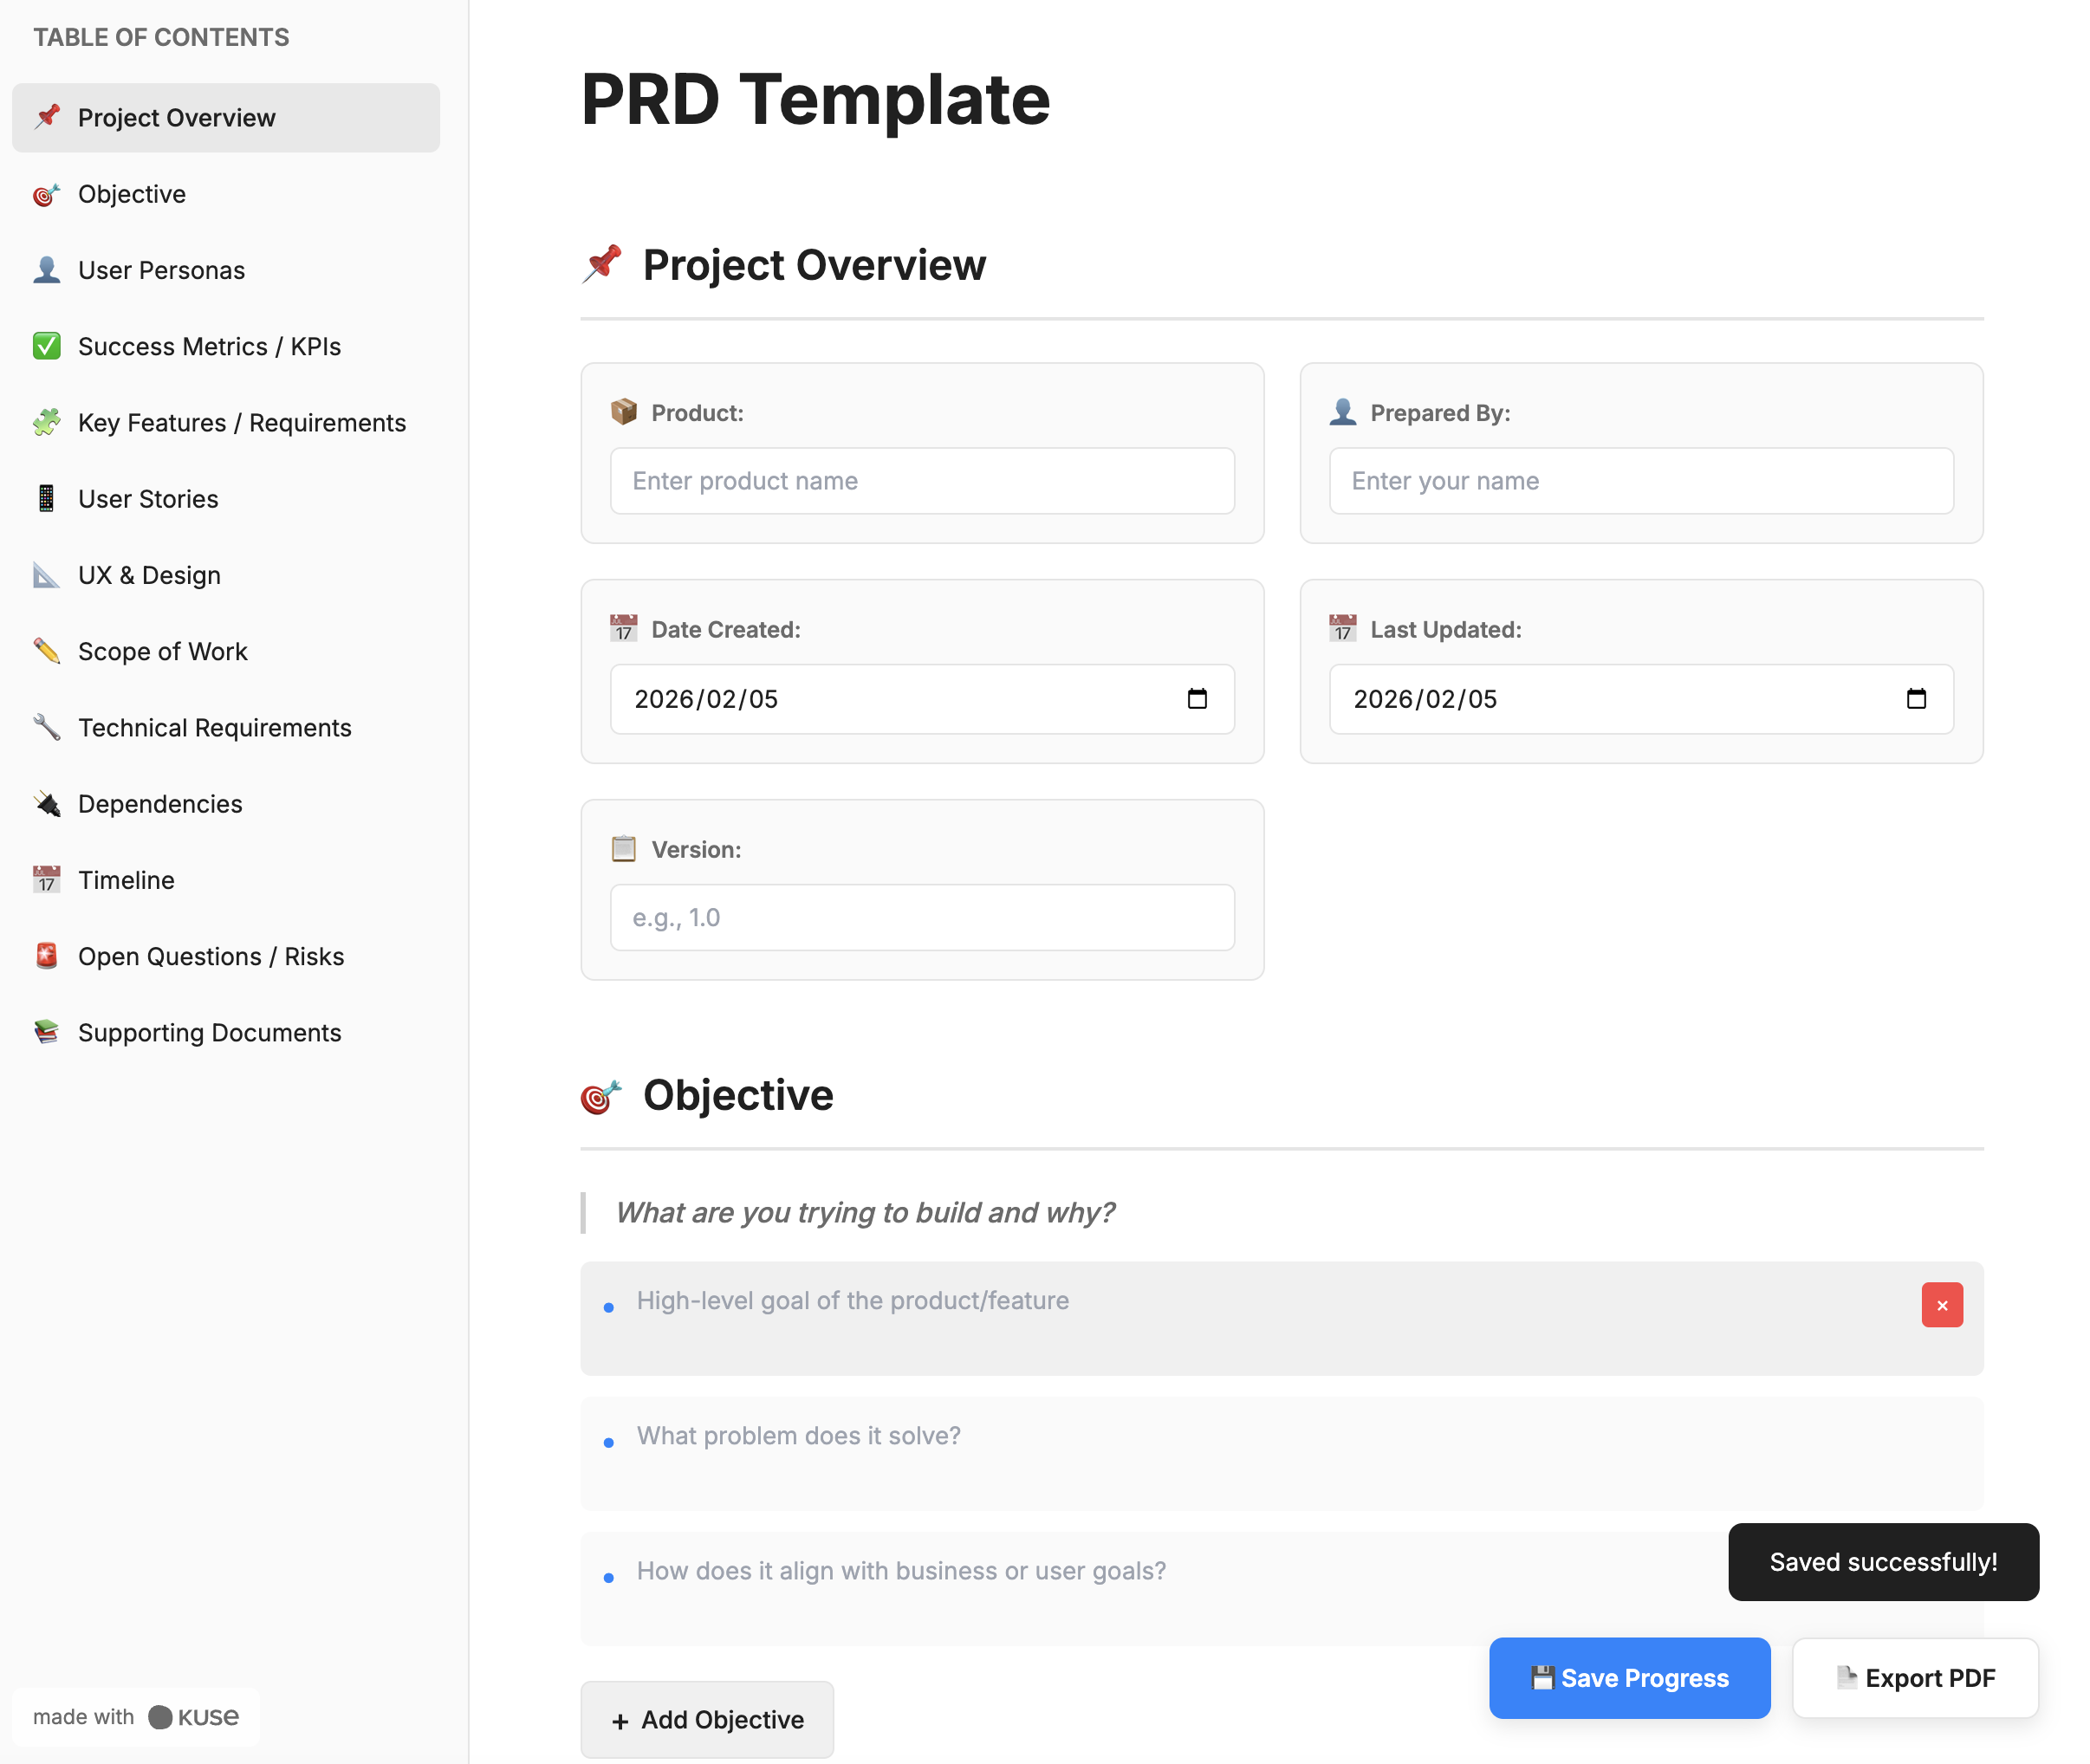Click the Export PDF button

(1915, 1678)
